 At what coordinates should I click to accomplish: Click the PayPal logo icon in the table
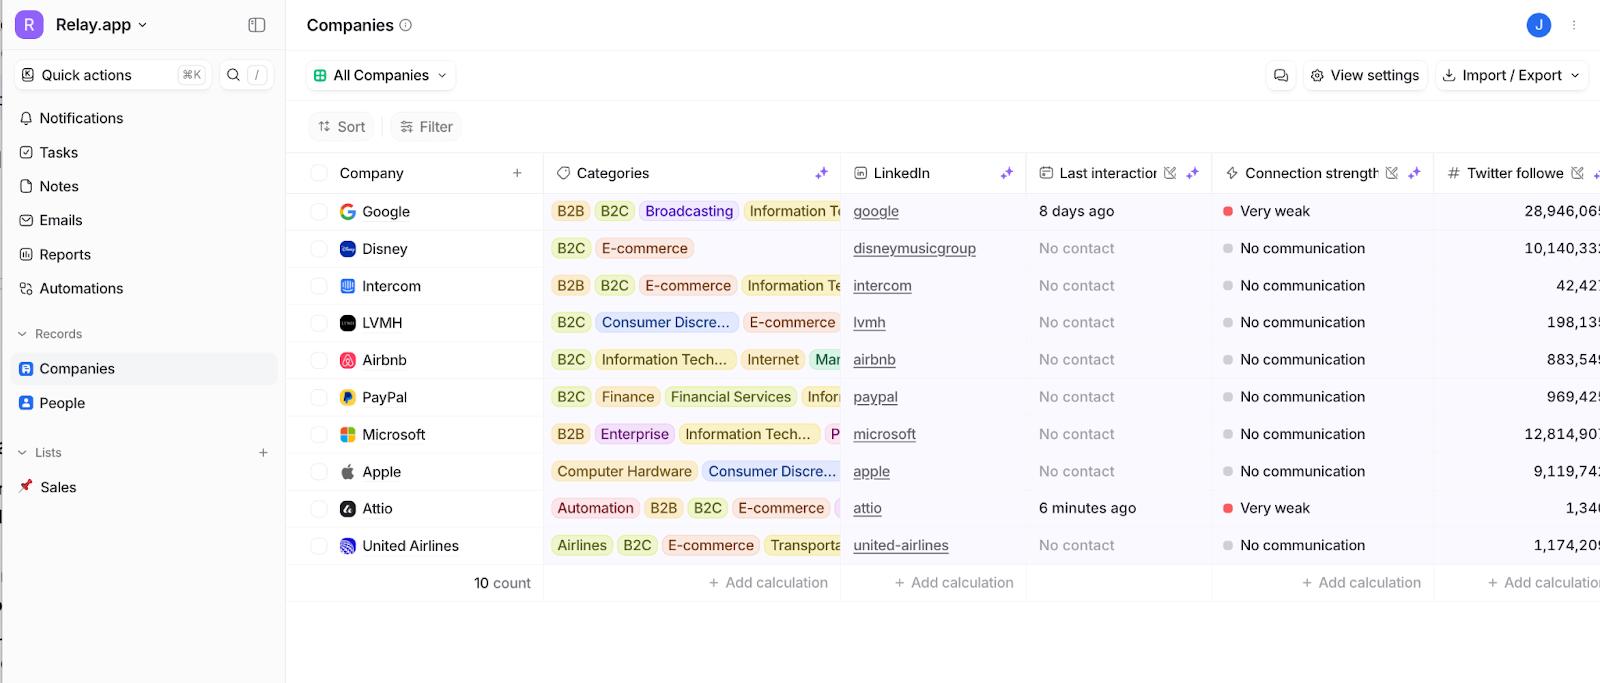(348, 397)
